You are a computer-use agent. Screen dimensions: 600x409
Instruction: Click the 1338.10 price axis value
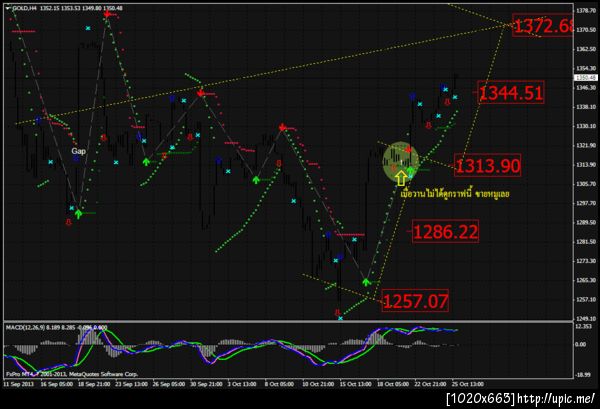pos(586,107)
